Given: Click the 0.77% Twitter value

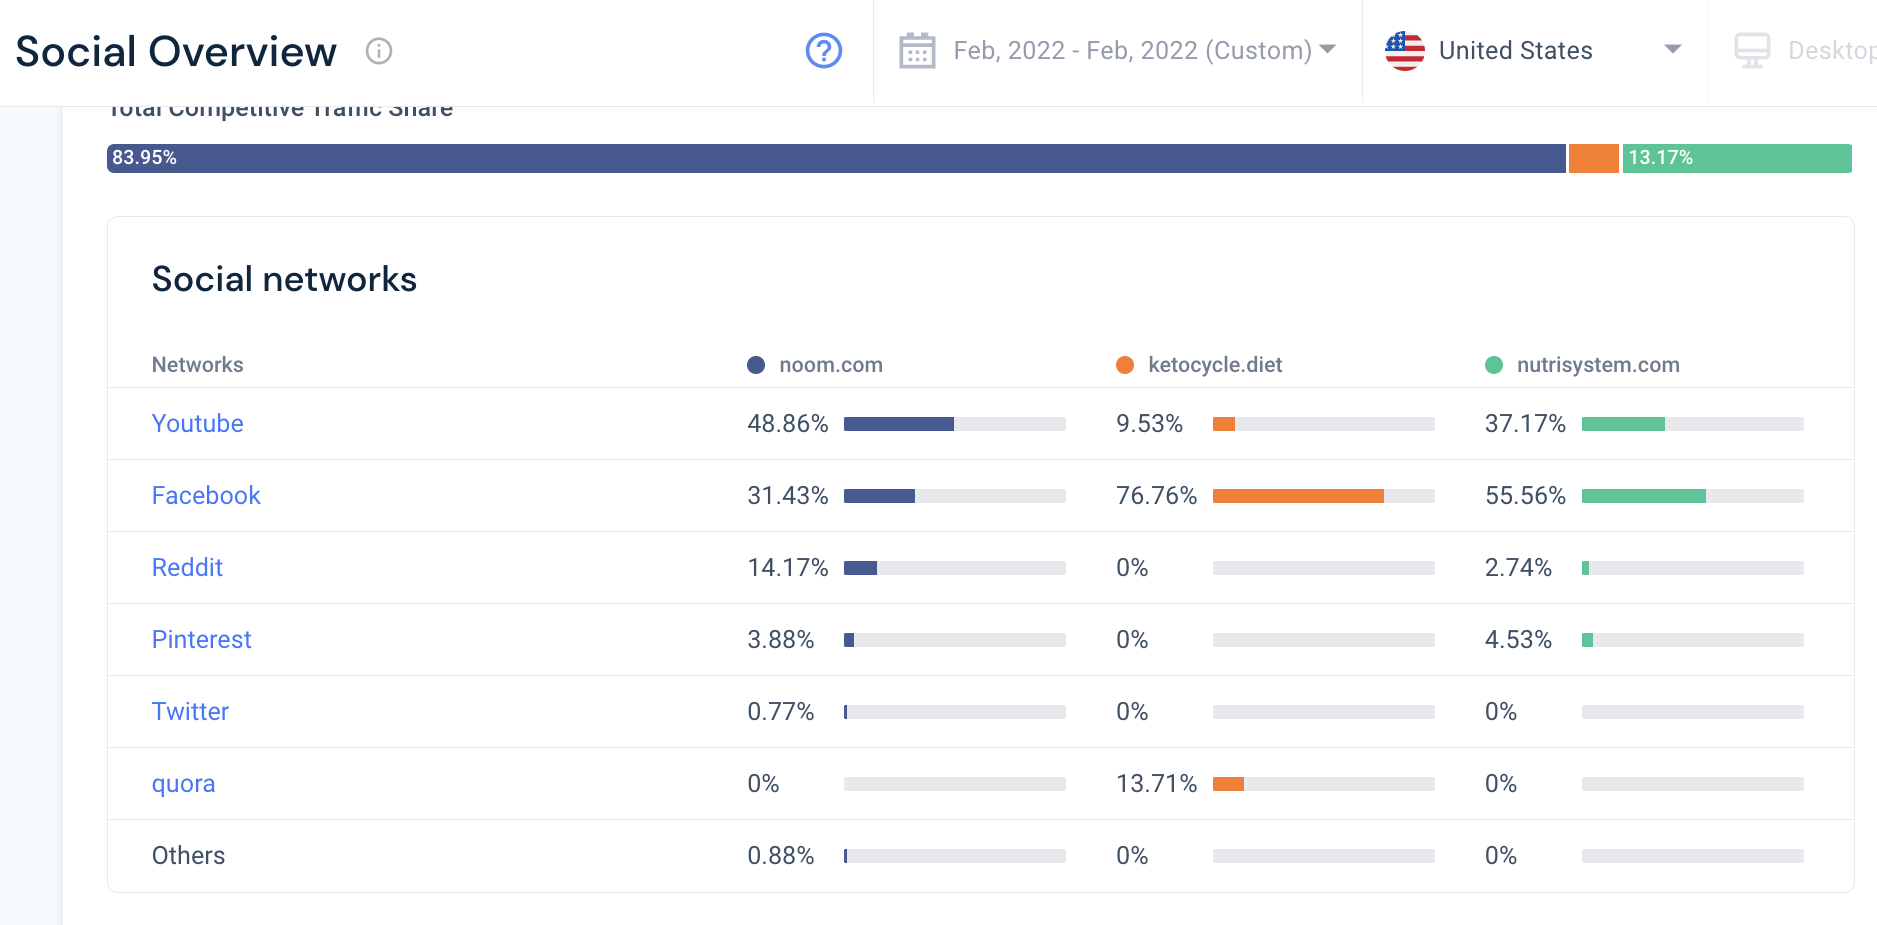Looking at the screenshot, I should tap(781, 712).
